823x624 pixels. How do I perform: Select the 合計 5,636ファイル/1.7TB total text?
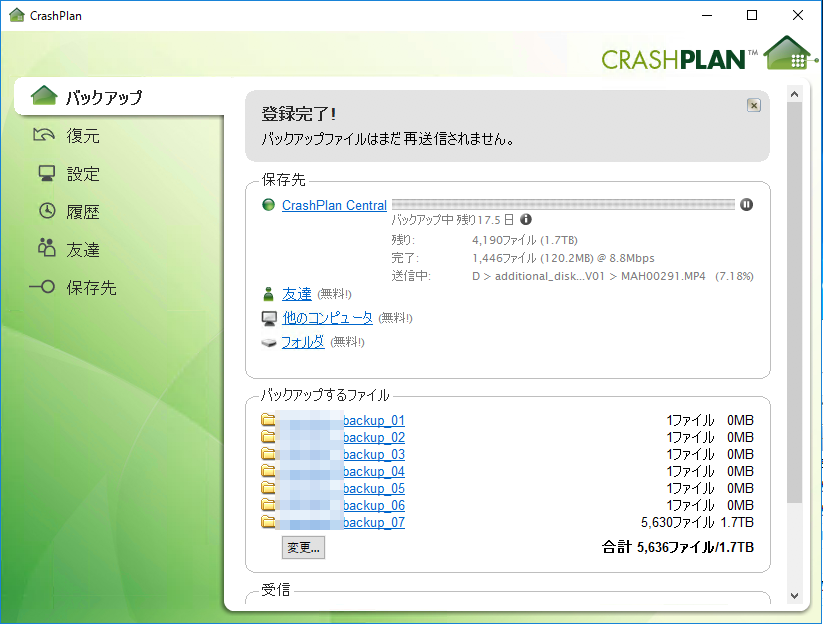(678, 547)
